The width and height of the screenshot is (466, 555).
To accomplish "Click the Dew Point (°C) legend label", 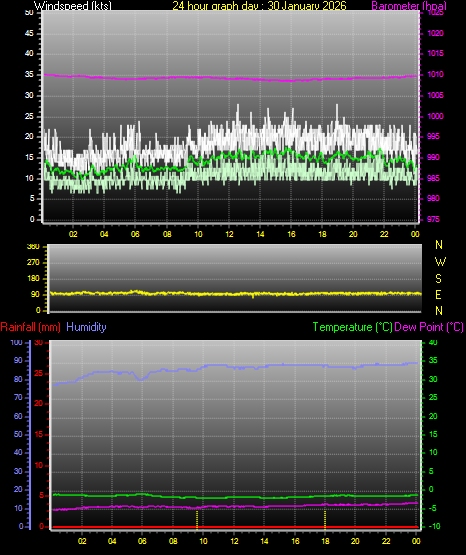I will [429, 327].
